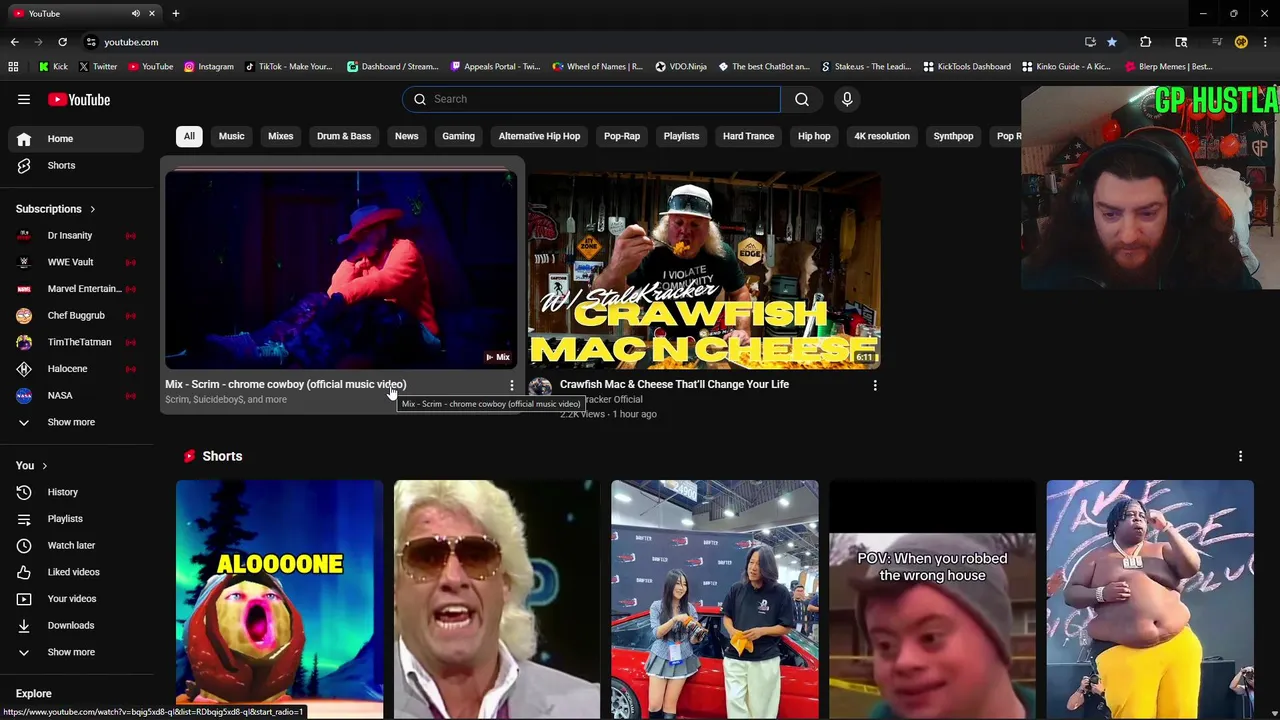
Task: Select the Synthpop filter chip
Action: pos(953,136)
